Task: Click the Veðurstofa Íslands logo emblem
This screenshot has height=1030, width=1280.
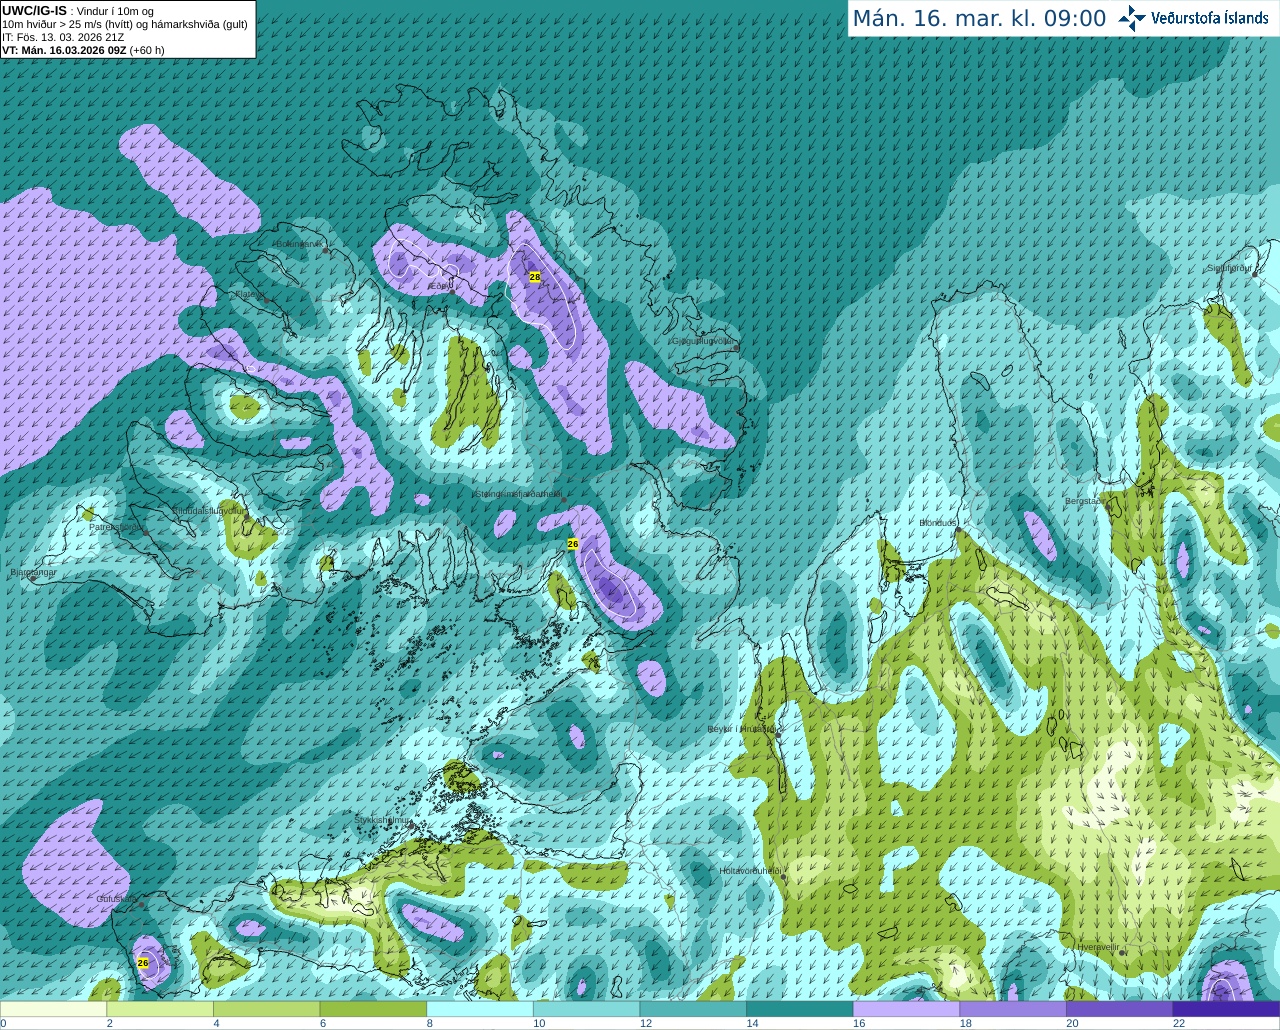Action: [1132, 18]
